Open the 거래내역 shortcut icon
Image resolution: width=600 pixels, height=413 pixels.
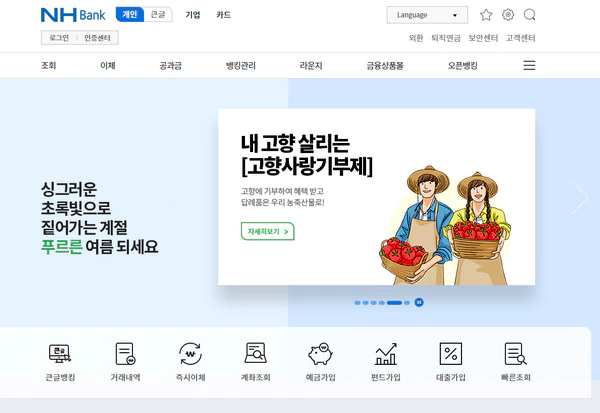pyautogui.click(x=126, y=354)
